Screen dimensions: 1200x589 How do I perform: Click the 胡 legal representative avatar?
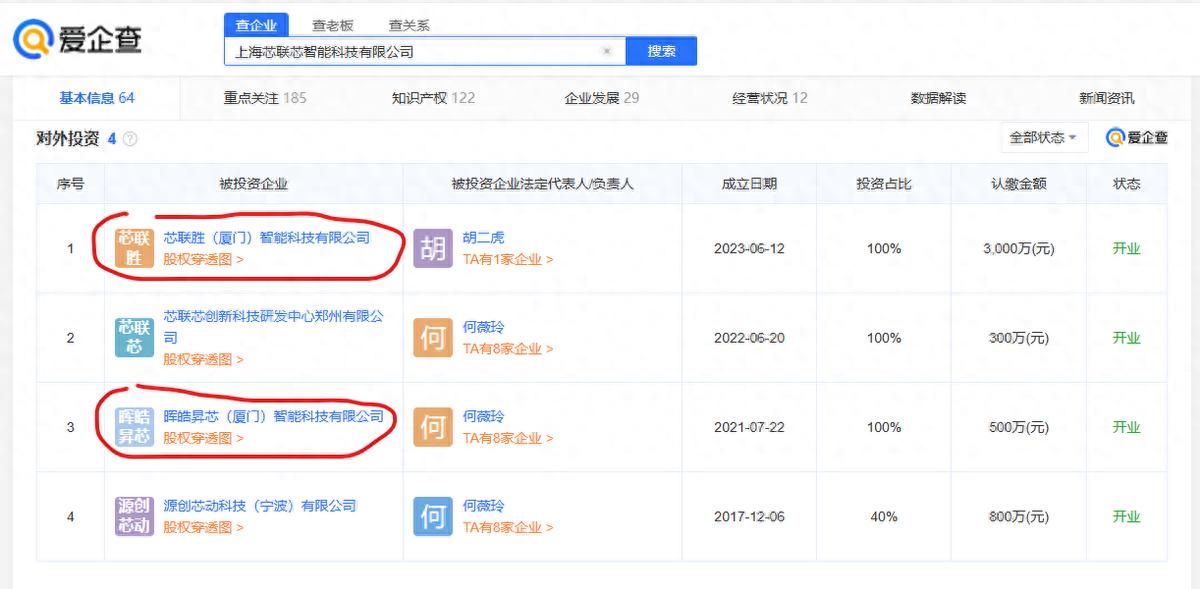click(x=432, y=248)
